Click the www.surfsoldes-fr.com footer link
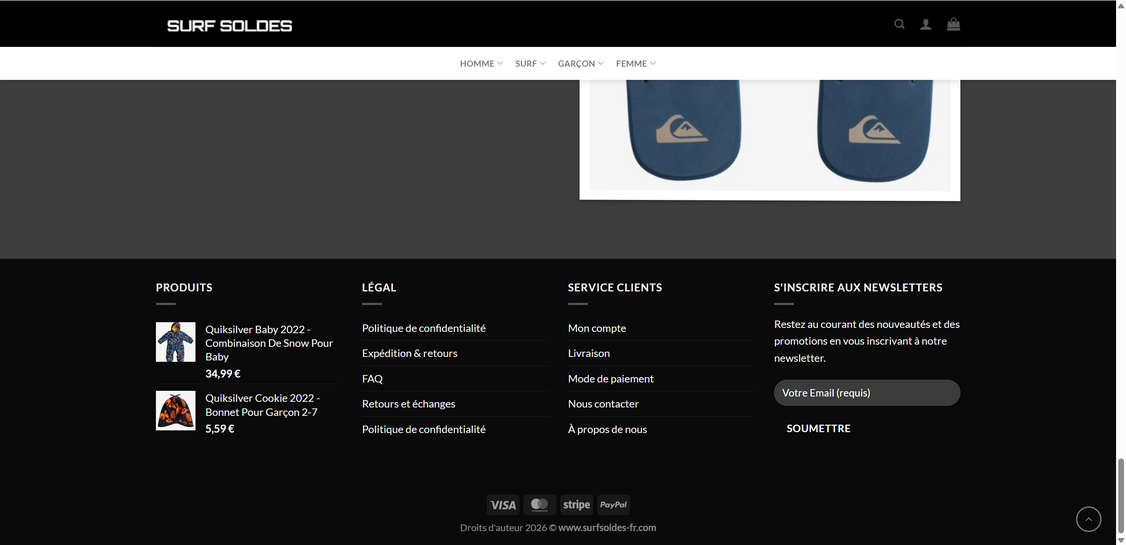This screenshot has width=1126, height=545. point(608,528)
